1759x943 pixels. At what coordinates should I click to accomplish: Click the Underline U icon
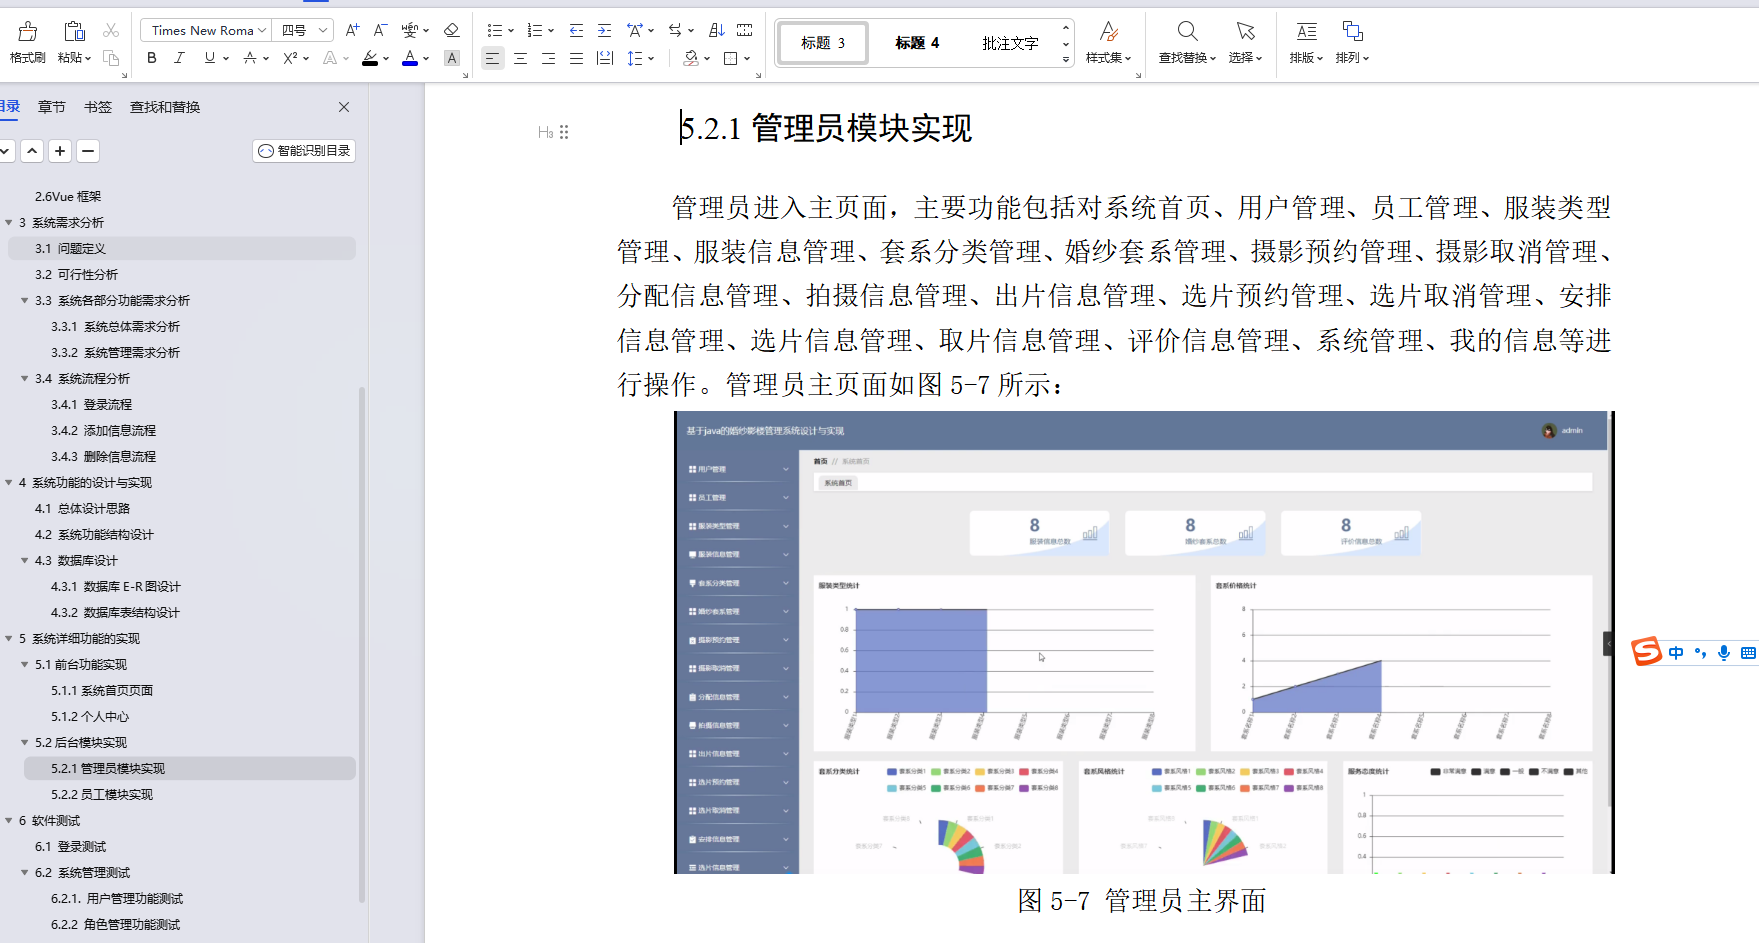click(x=209, y=58)
